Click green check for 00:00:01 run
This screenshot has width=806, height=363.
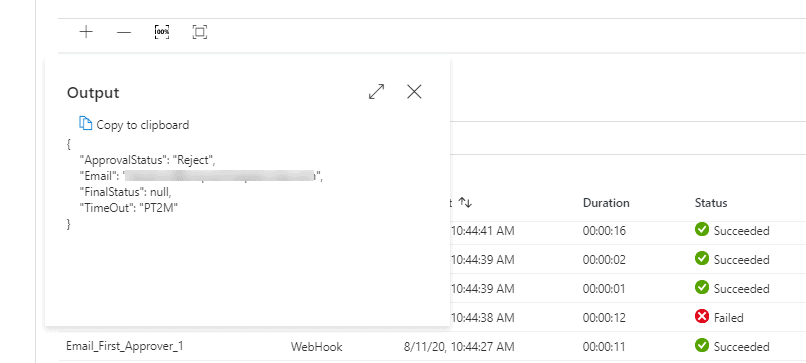pyautogui.click(x=702, y=288)
